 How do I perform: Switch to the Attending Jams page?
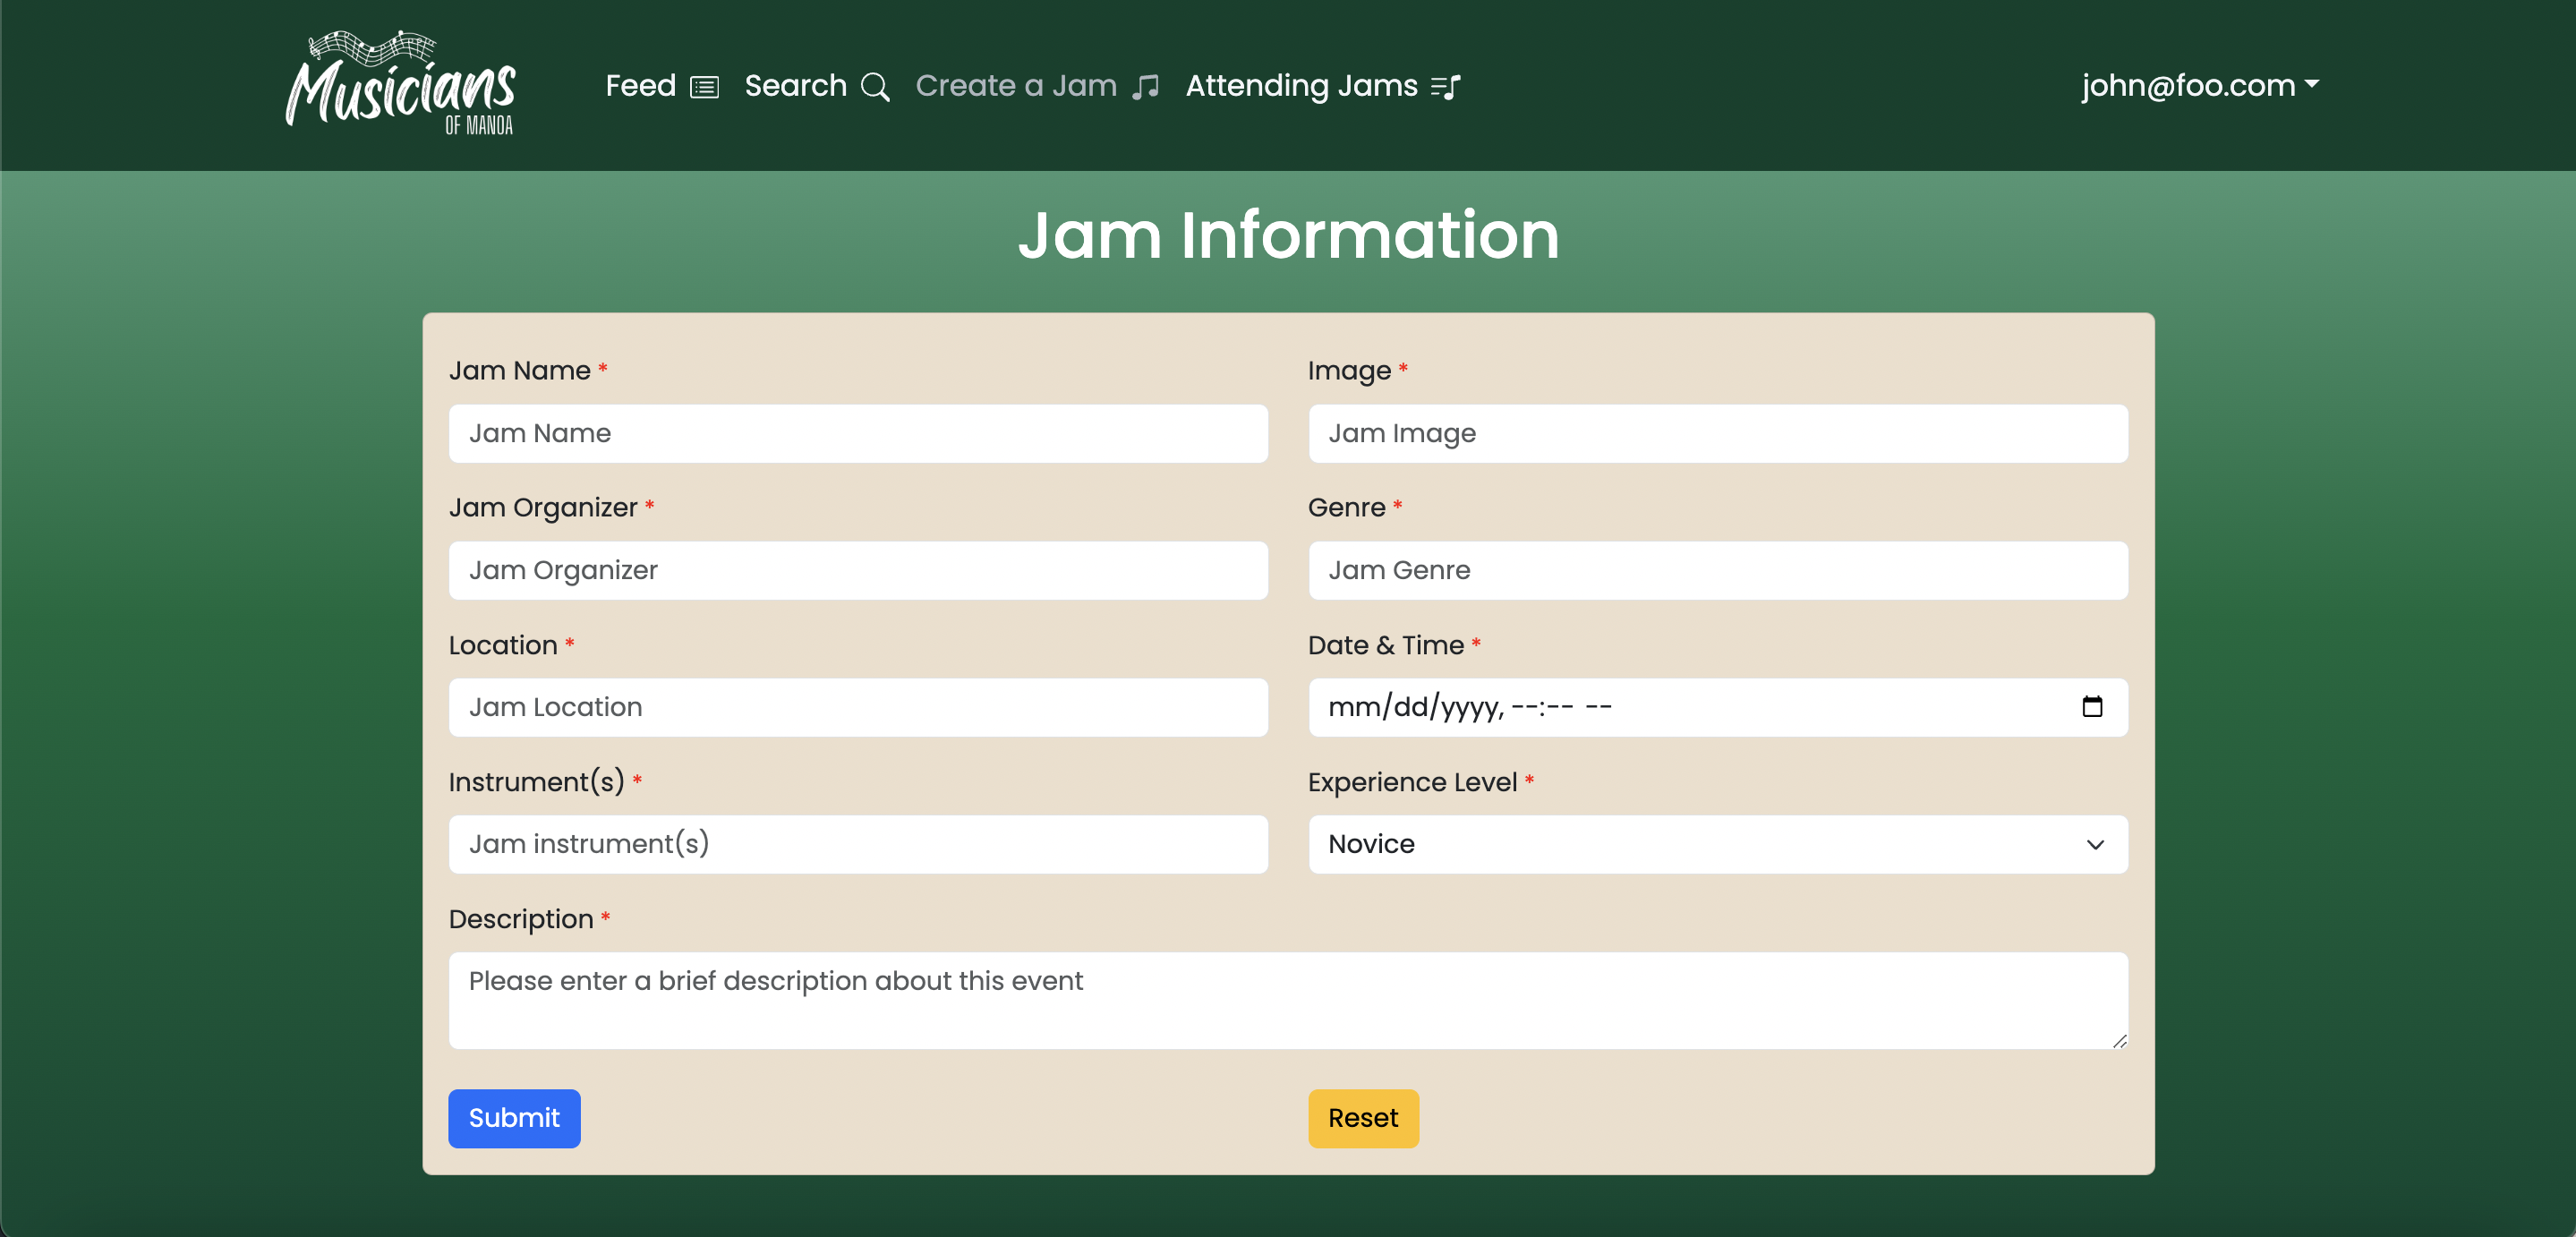(1301, 86)
